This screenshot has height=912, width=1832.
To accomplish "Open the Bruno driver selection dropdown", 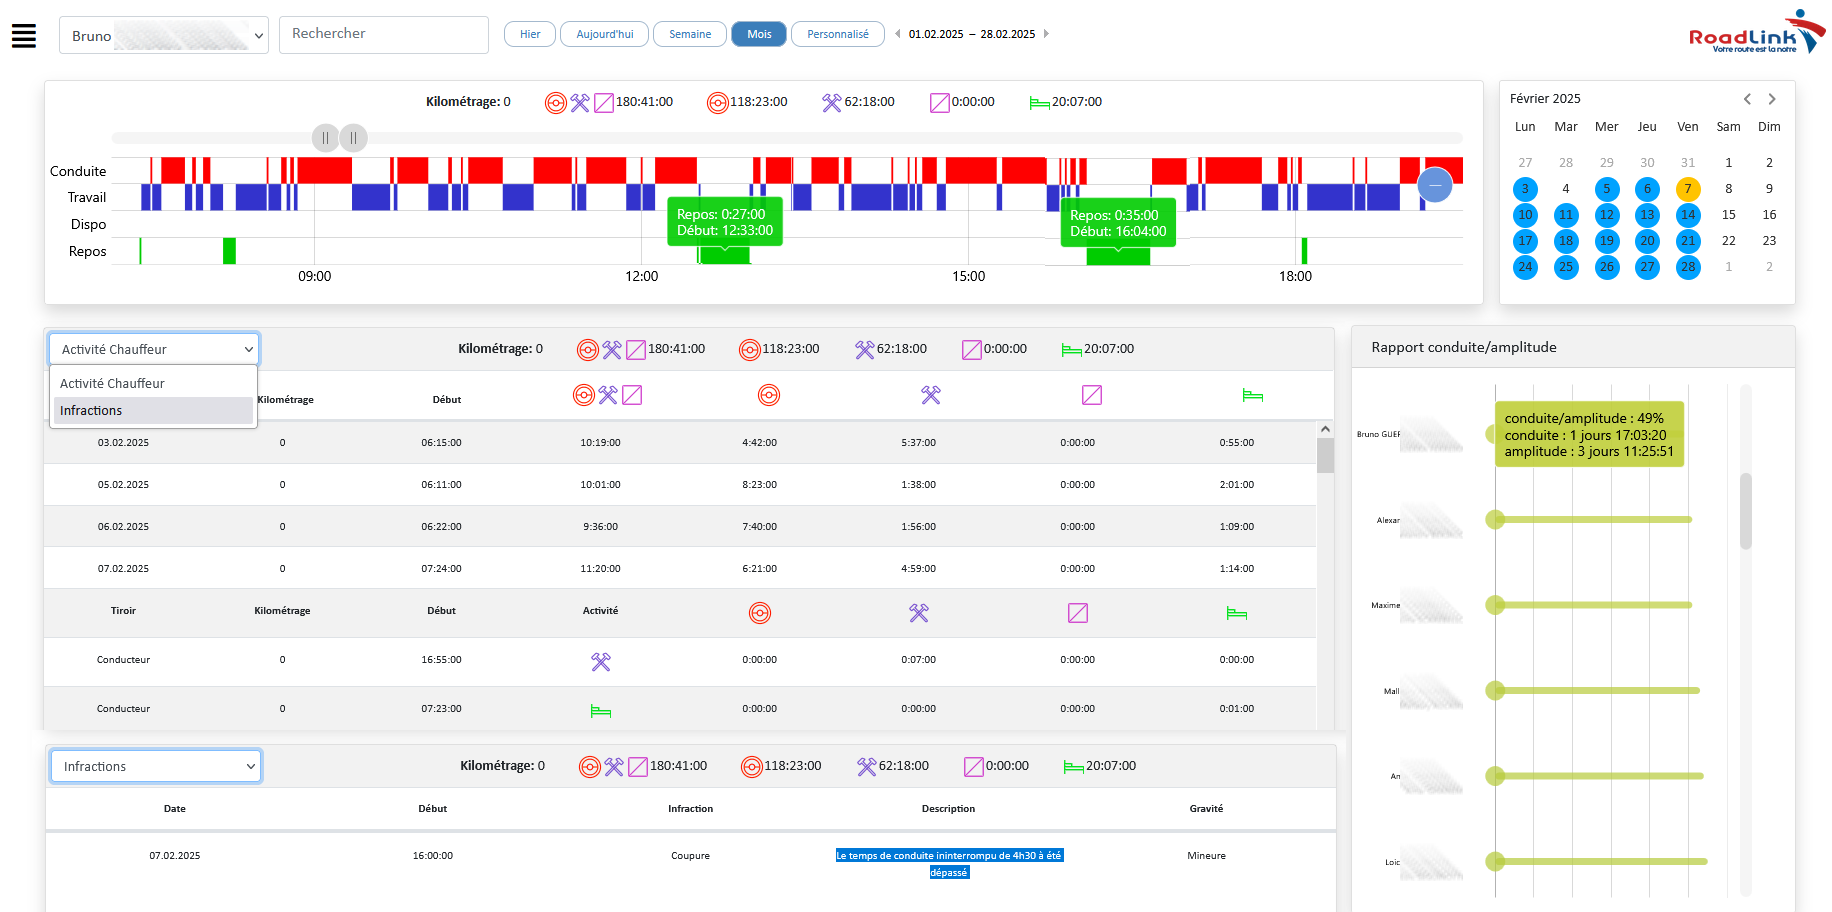I will [x=164, y=36].
